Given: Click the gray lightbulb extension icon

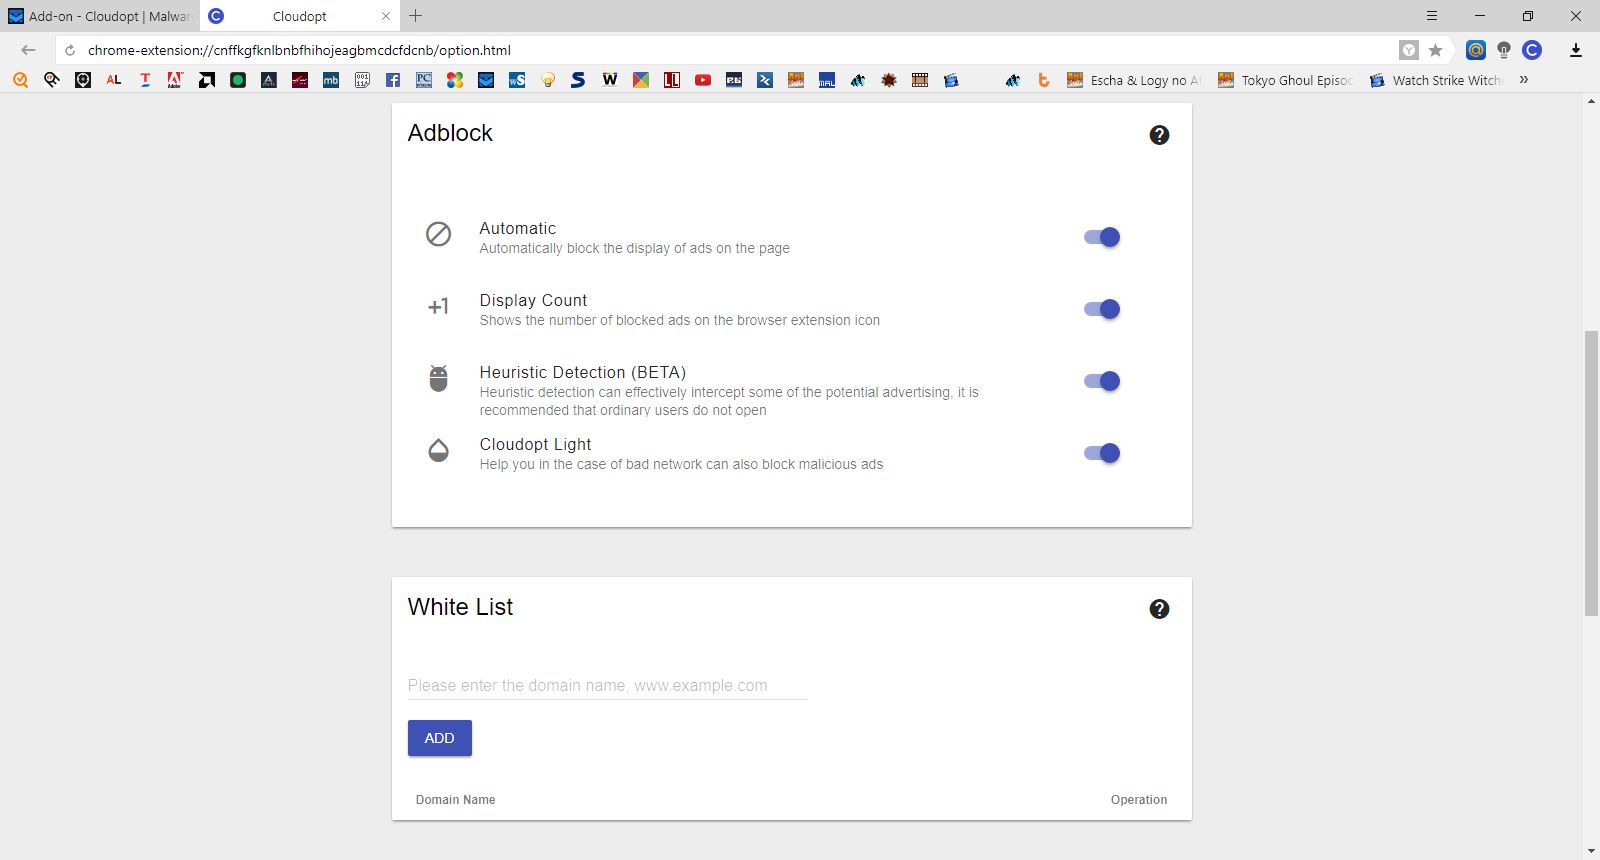Looking at the screenshot, I should [1504, 50].
